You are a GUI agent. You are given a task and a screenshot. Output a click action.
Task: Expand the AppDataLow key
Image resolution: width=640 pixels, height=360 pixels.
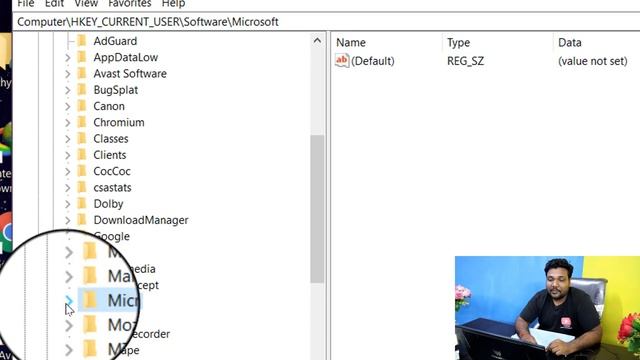68,58
